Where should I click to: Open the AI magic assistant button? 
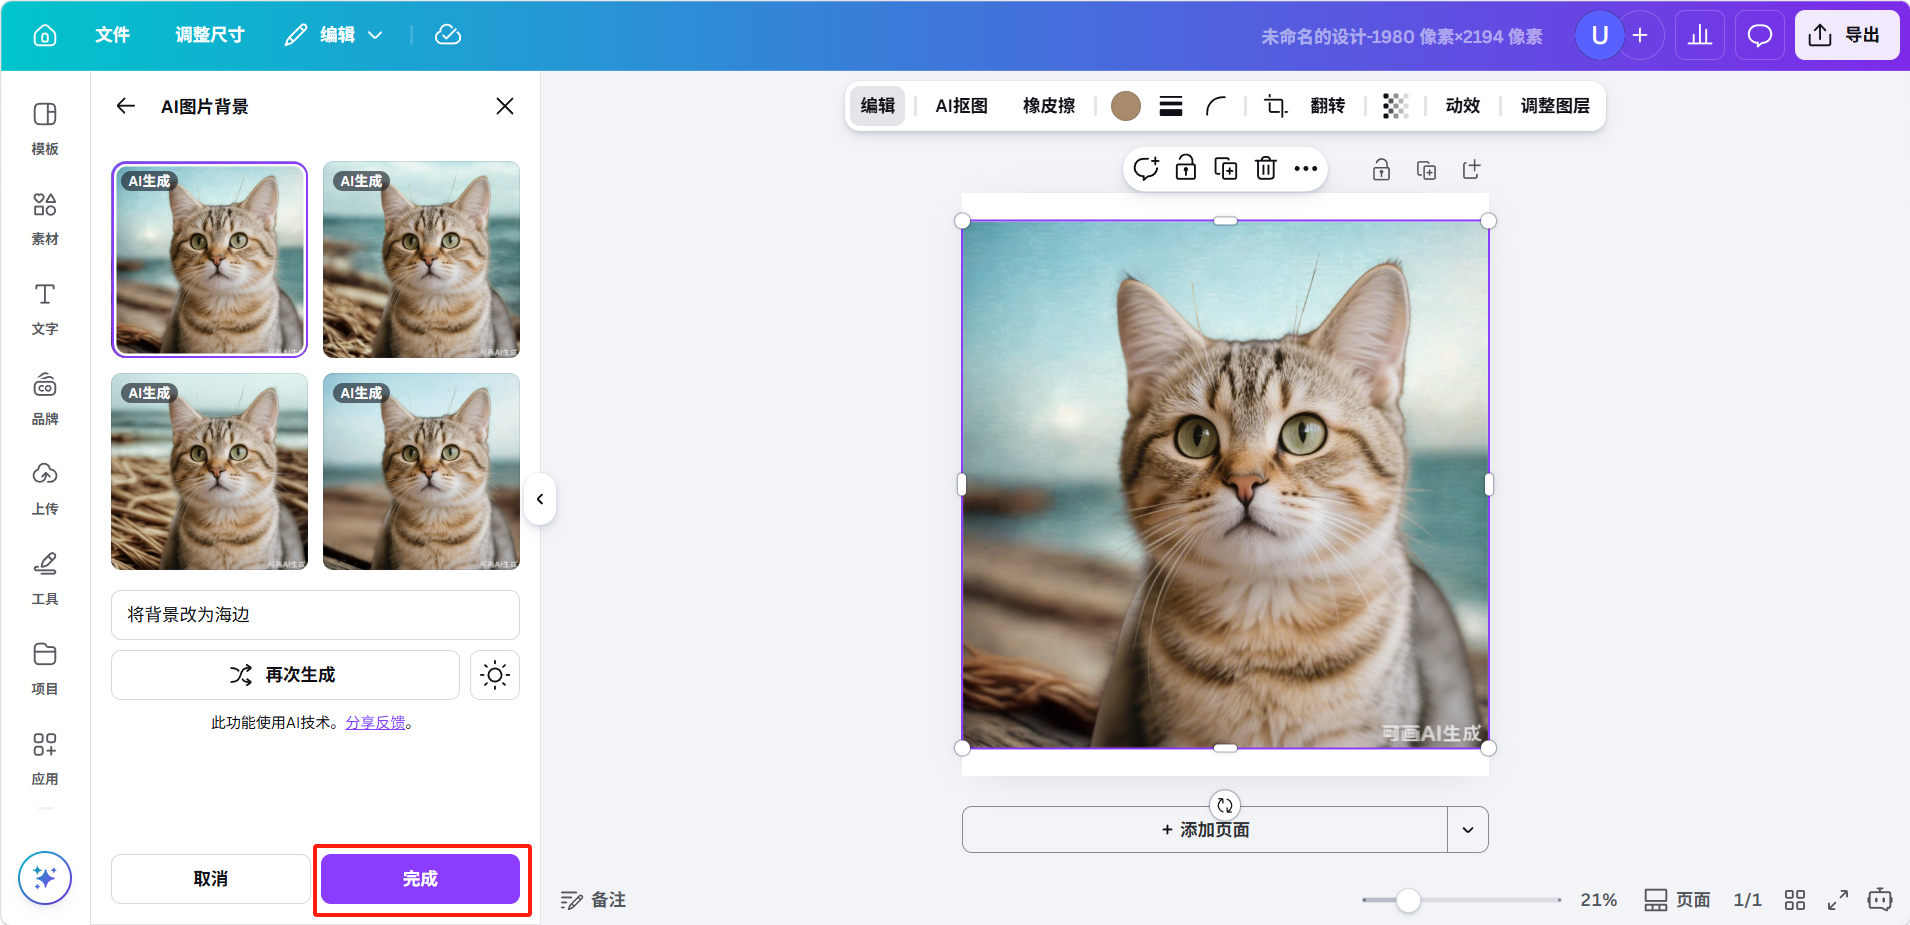(45, 878)
